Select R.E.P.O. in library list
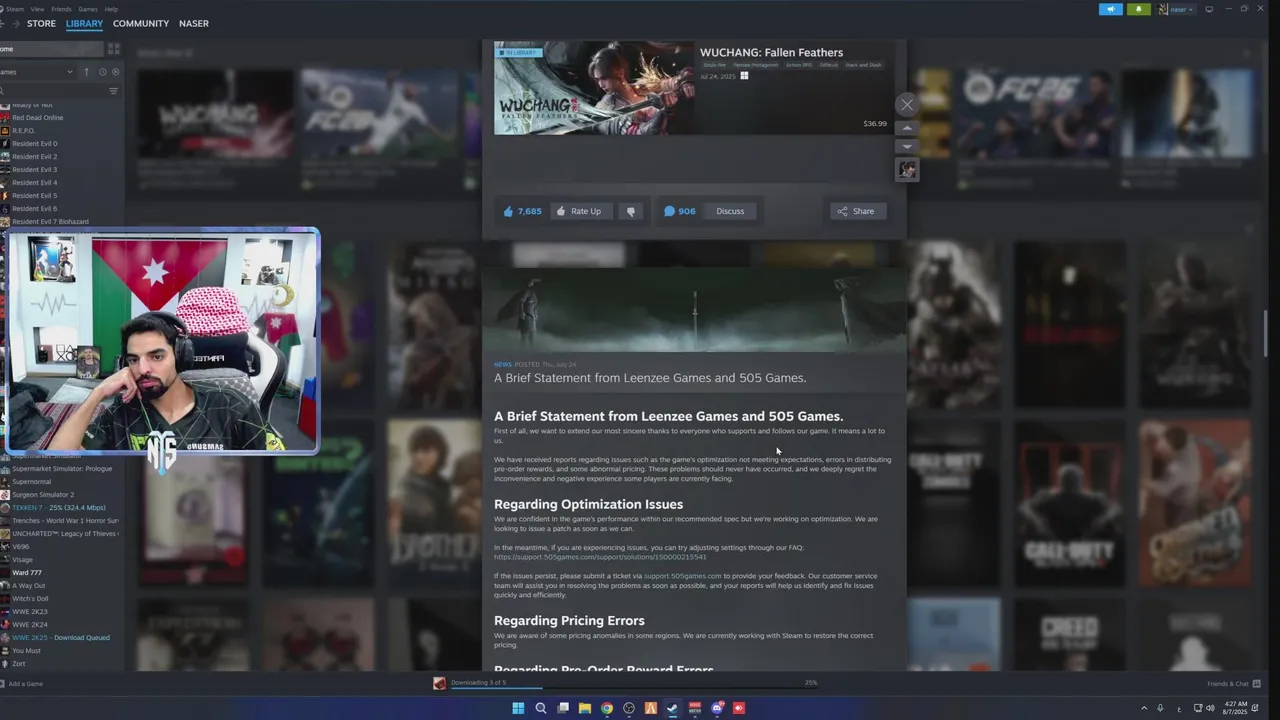1280x720 pixels. [23, 131]
